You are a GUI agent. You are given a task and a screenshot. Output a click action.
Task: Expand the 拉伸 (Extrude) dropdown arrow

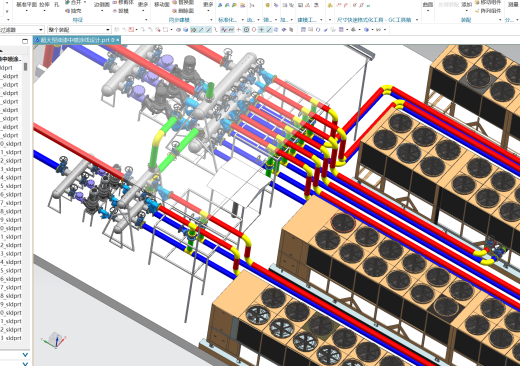[x=44, y=11]
